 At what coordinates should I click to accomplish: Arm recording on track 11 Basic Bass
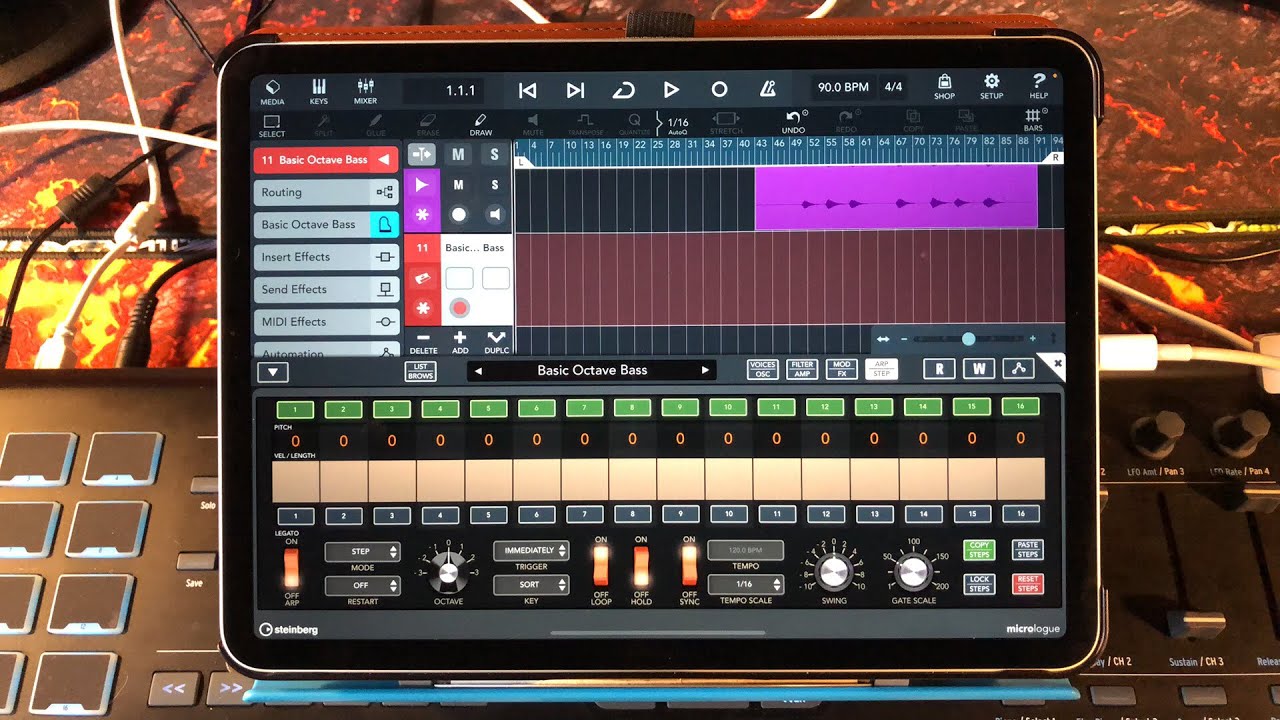[459, 308]
